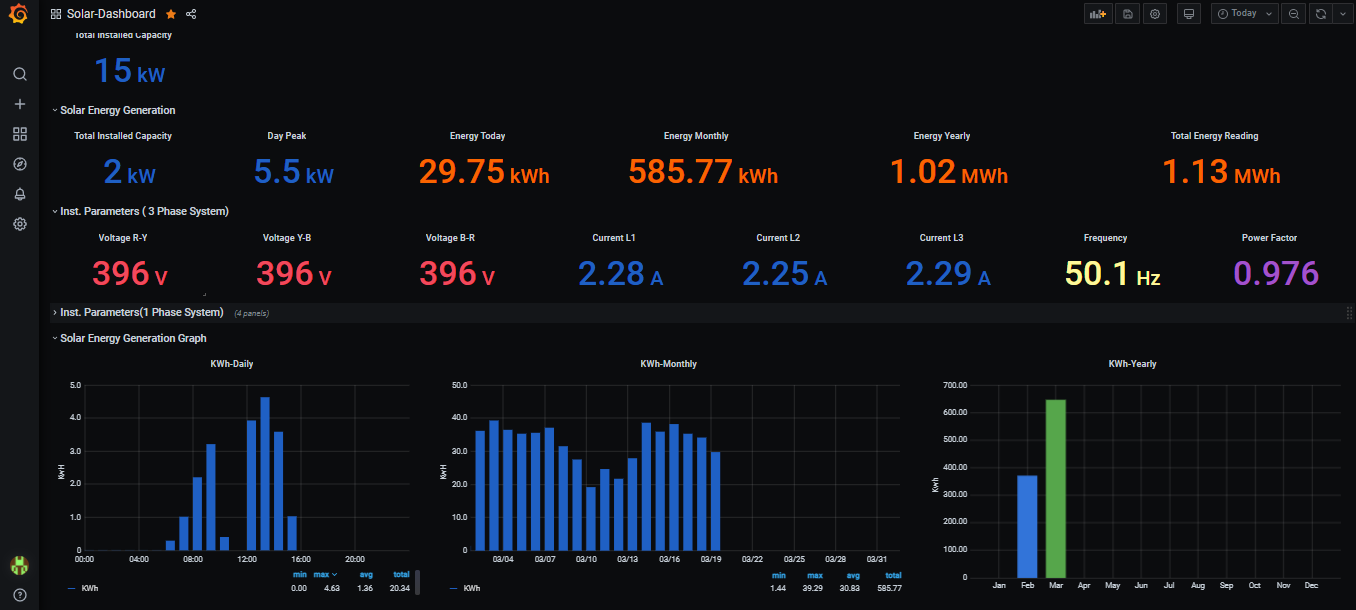Collapse the Solar Energy Generation row
The height and width of the screenshot is (610, 1356).
117,110
